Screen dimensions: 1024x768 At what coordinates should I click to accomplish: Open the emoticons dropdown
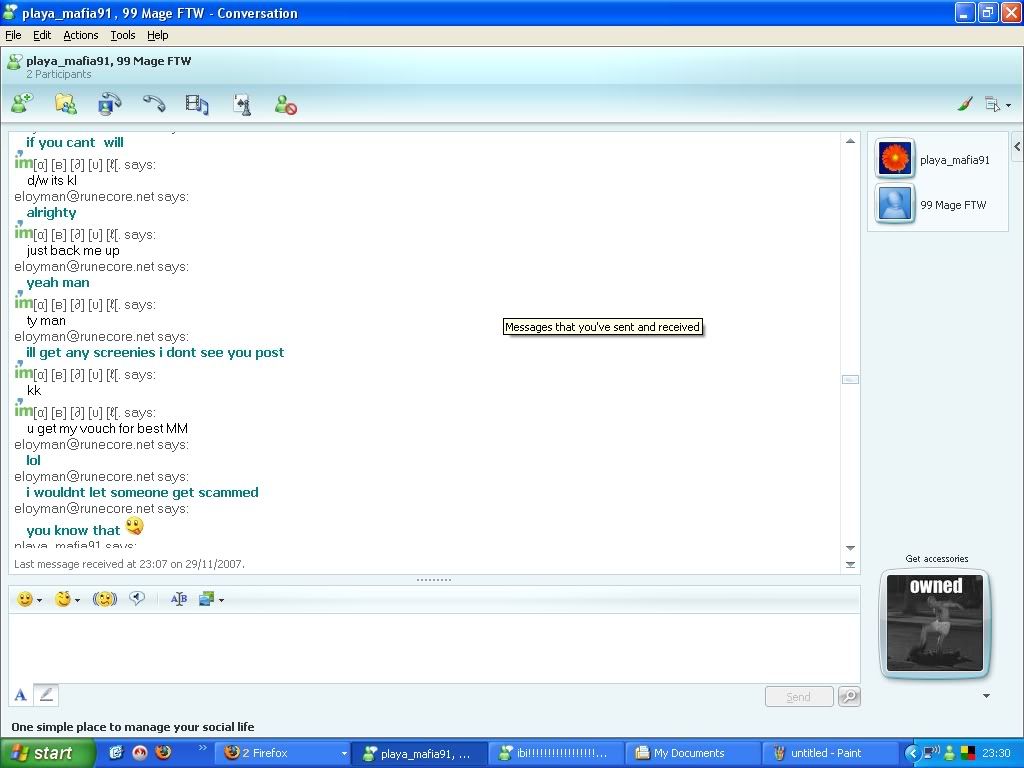click(29, 599)
